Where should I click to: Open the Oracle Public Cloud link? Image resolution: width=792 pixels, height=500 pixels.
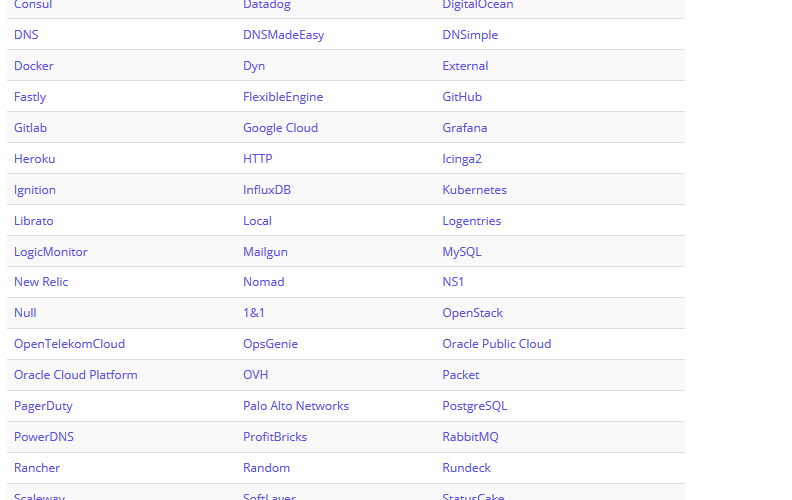[x=497, y=344]
